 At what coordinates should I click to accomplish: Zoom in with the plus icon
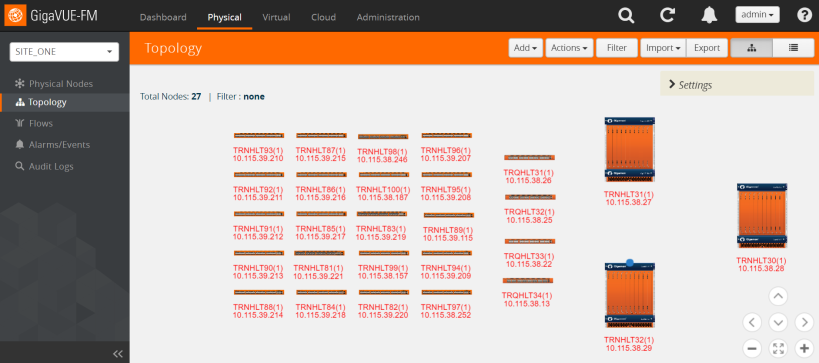point(804,348)
